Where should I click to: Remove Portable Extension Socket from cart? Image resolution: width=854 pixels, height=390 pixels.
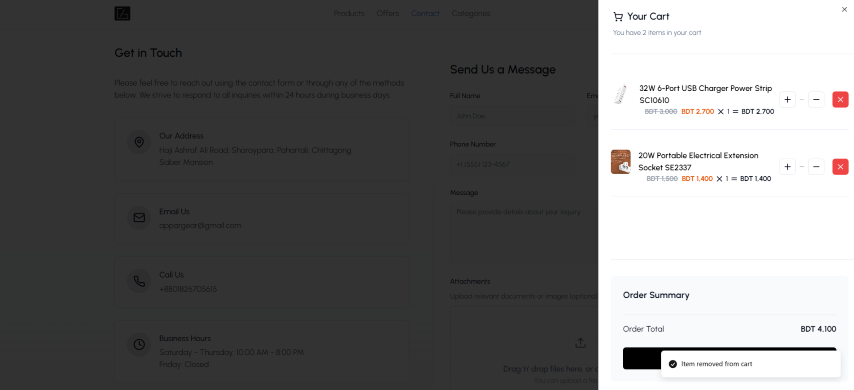coord(840,167)
